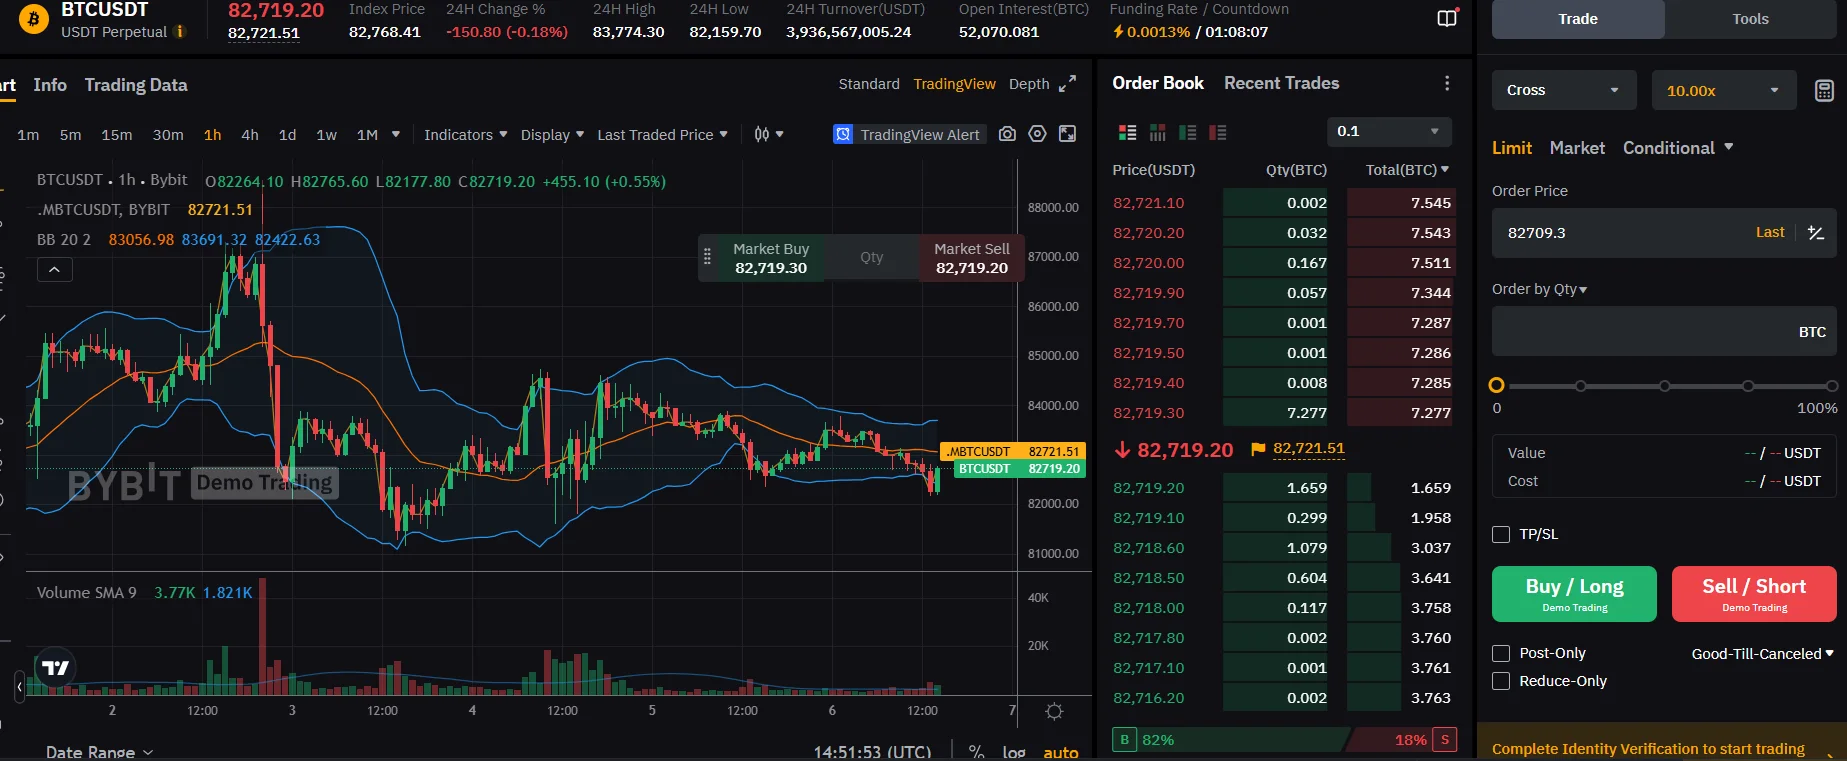This screenshot has height=761, width=1847.
Task: Click the S sell ratio badge
Action: (1444, 740)
